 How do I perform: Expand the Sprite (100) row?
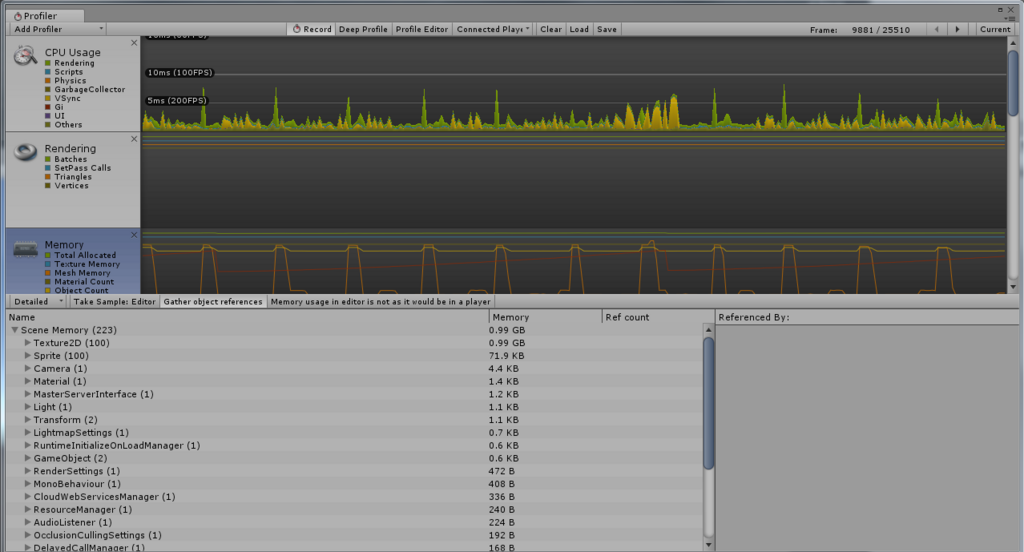27,355
